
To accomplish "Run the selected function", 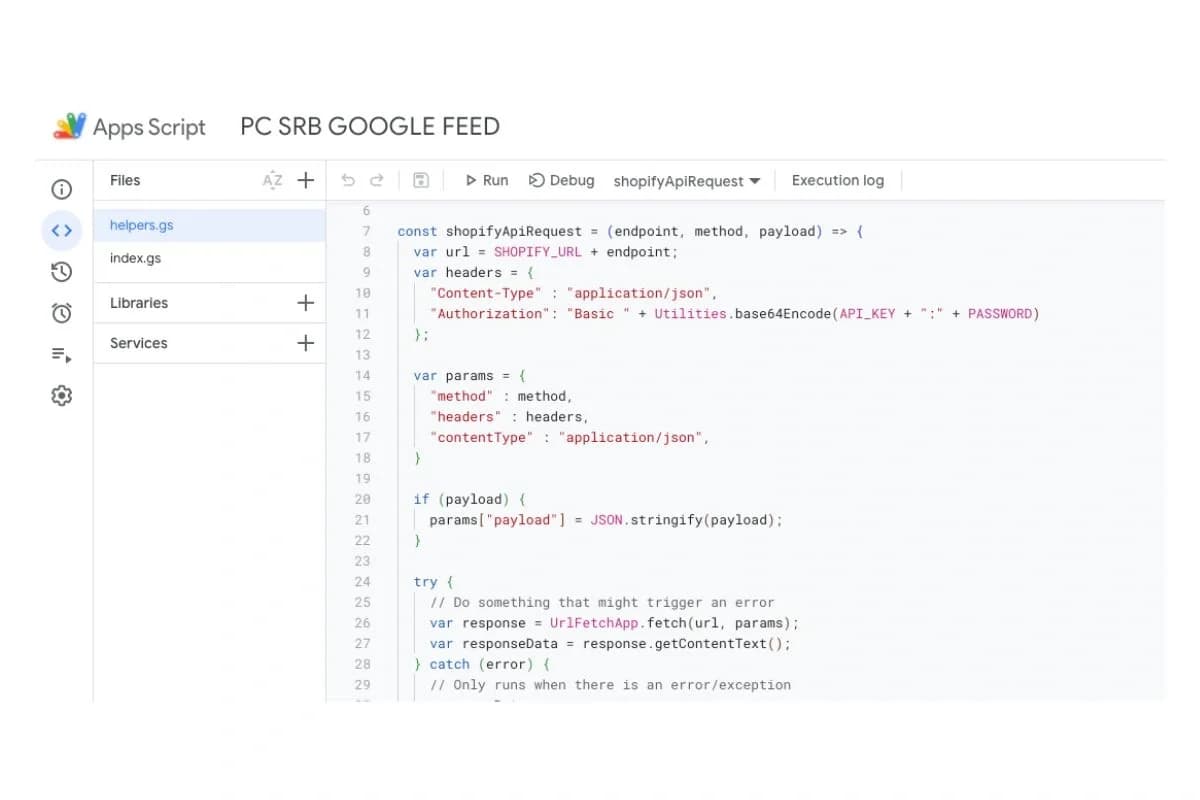I will 486,181.
